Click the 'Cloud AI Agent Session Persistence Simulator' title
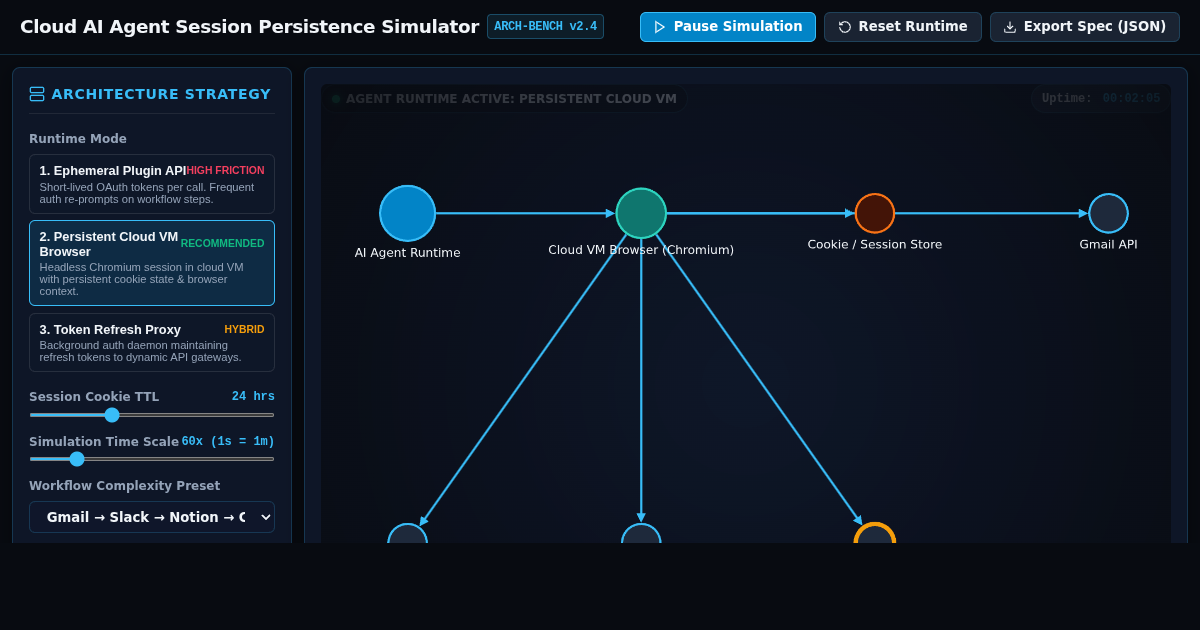Viewport: 1200px width, 630px height. point(249,27)
